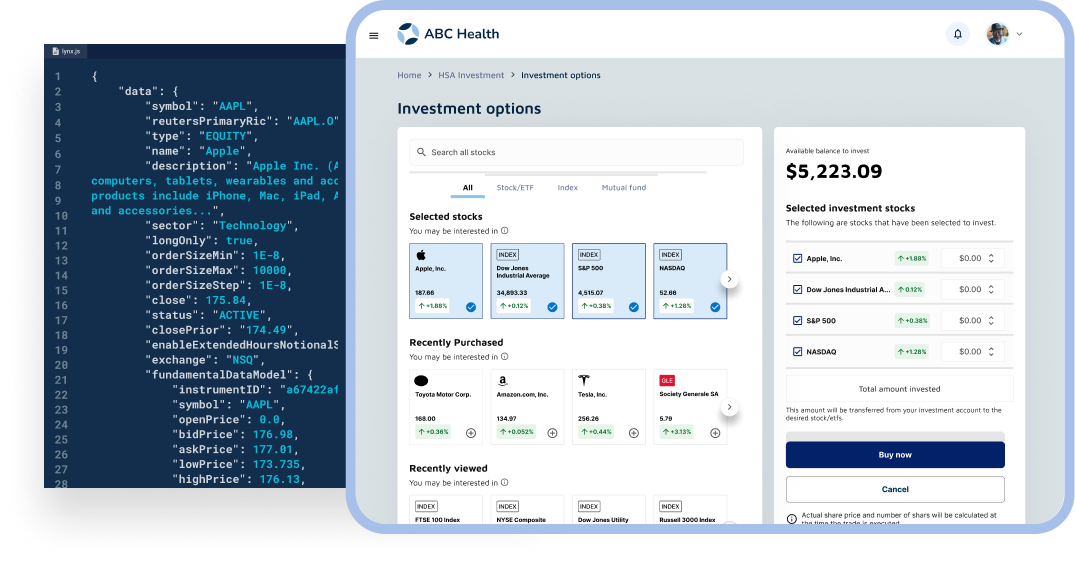Open the hamburger navigation menu
Viewport: 1075px width, 561px height.
coord(374,35)
